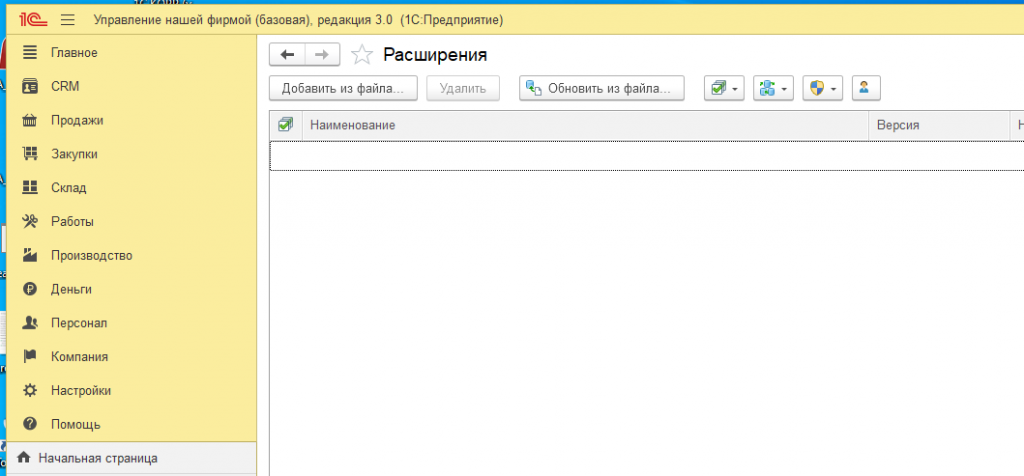Select the empty first table row
Screen dimensions: 1024x476
pos(647,156)
